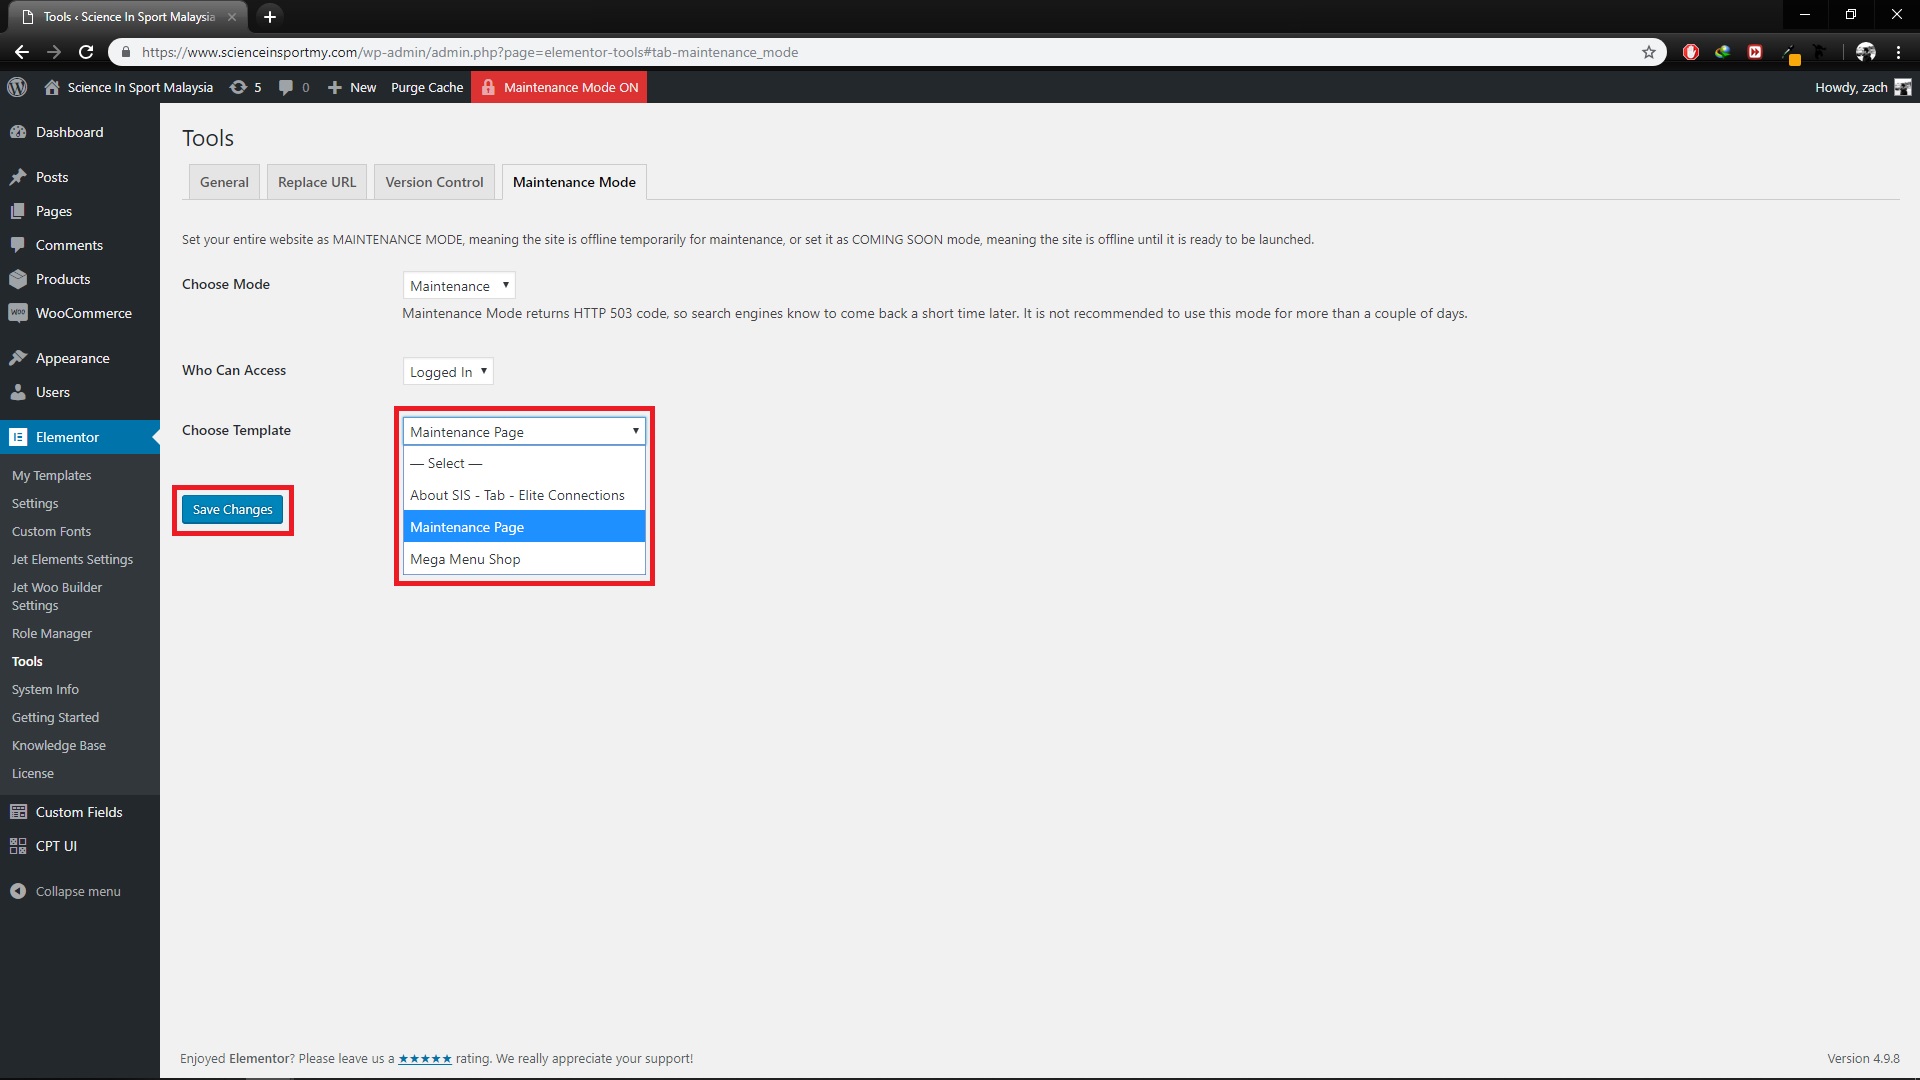Viewport: 1920px width, 1080px height.
Task: Open Elementor Settings submenu link
Action: click(x=35, y=503)
